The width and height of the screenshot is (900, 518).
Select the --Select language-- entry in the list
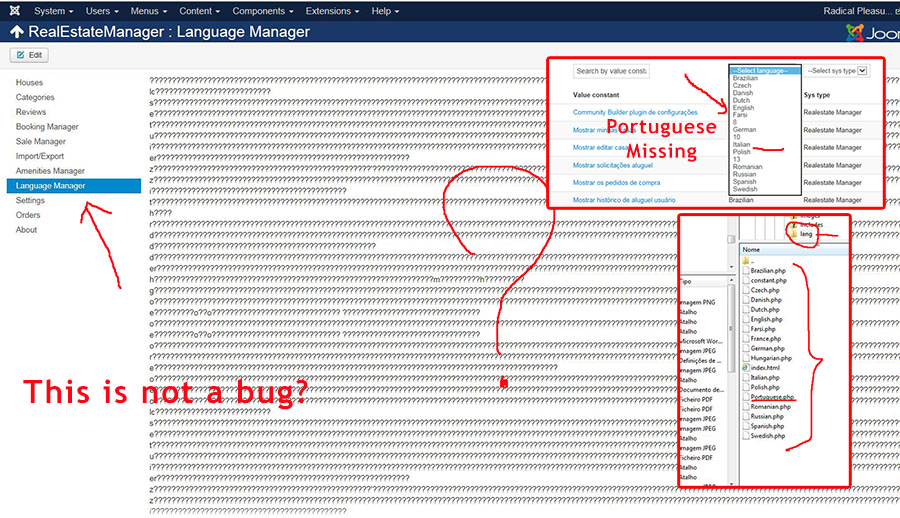765,70
